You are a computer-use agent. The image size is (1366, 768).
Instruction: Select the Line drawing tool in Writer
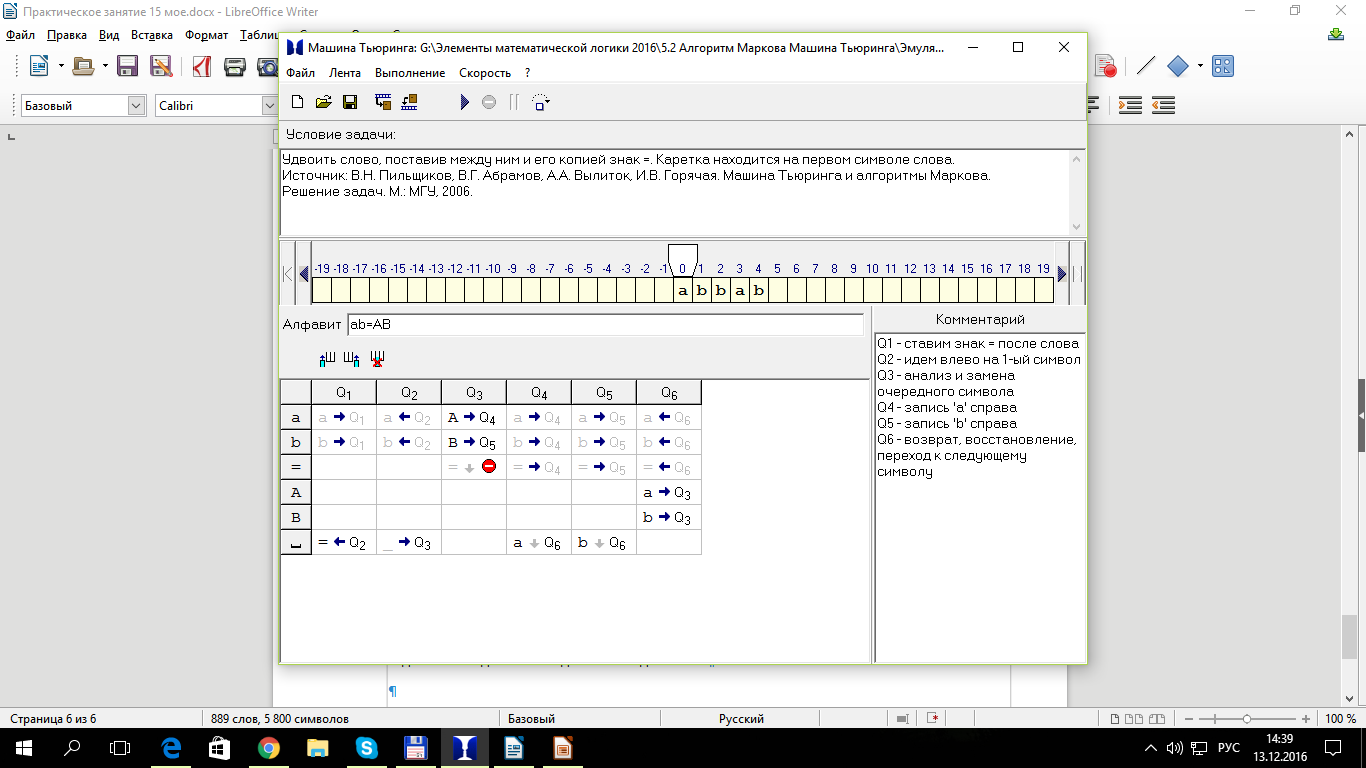(1146, 66)
